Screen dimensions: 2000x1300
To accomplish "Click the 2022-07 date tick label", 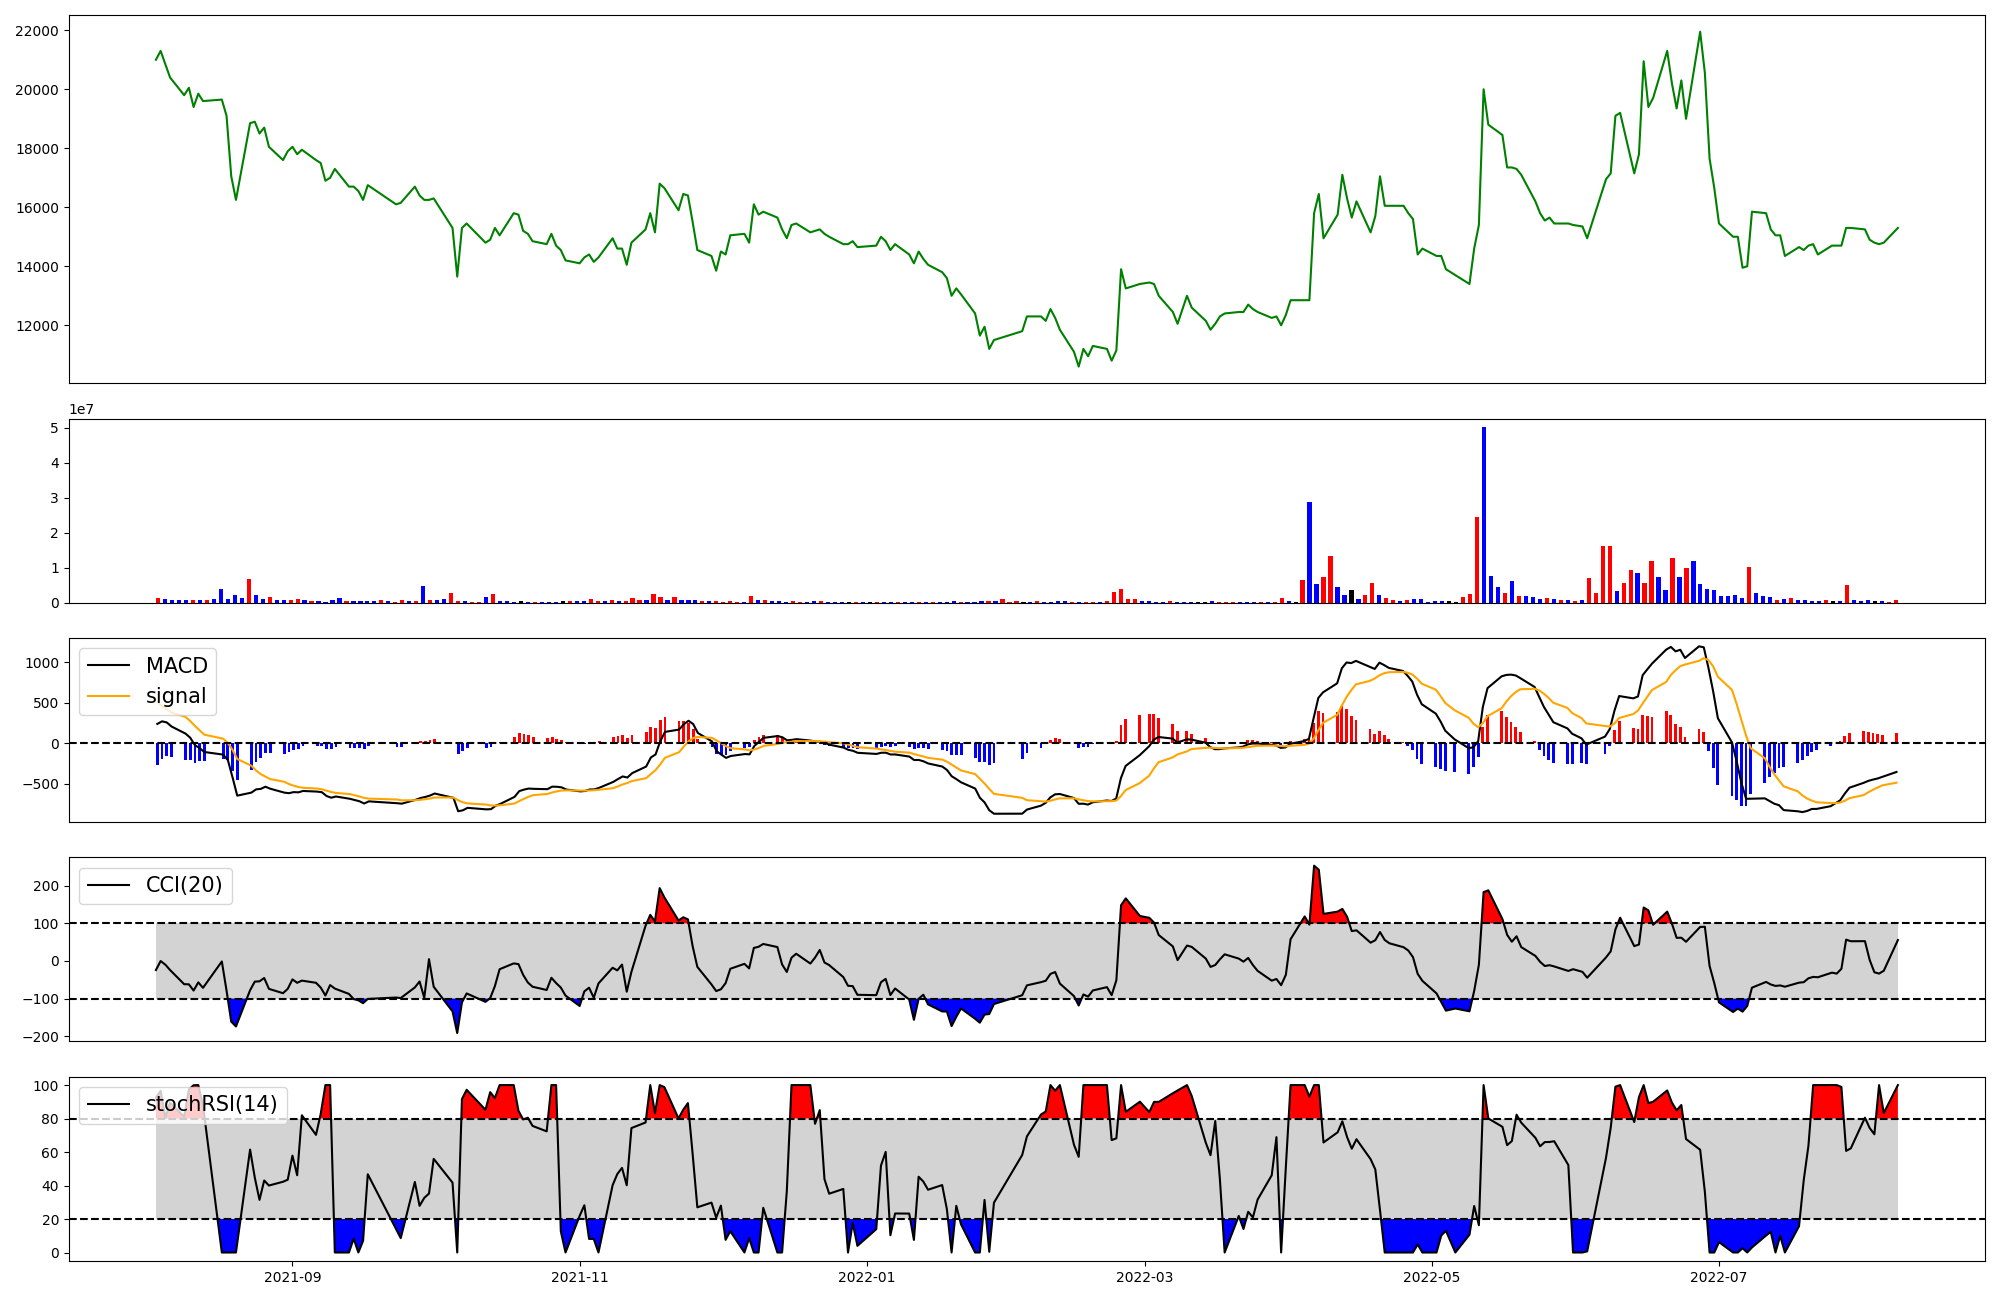I will click(1718, 1277).
